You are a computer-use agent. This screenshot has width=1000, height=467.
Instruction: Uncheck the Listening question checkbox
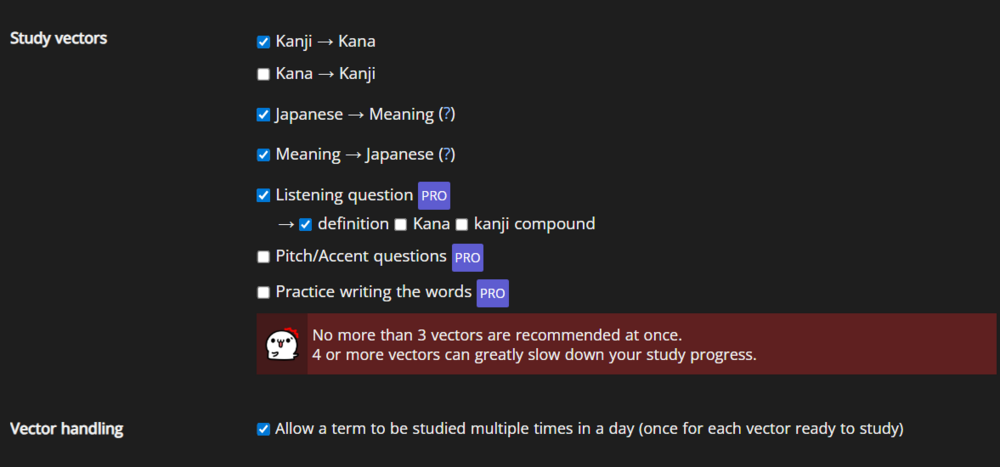tap(263, 195)
